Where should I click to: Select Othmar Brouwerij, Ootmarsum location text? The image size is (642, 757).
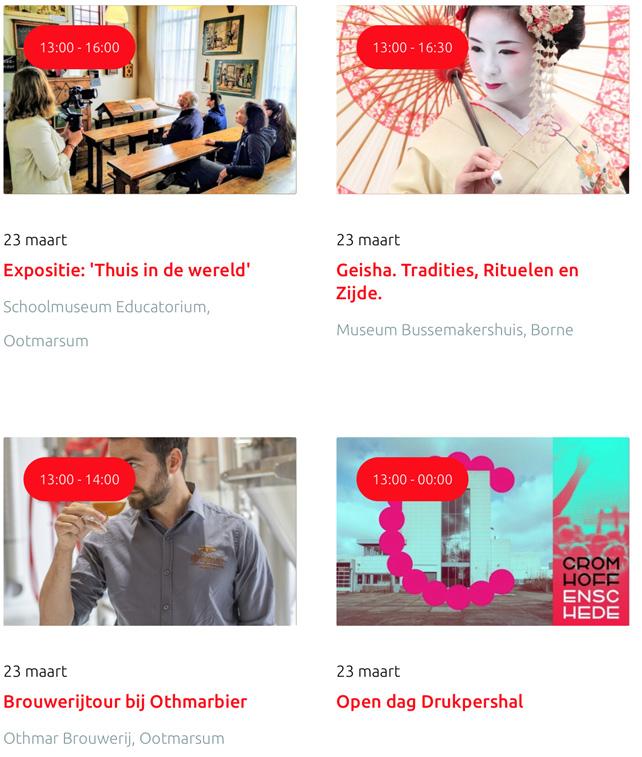(114, 738)
